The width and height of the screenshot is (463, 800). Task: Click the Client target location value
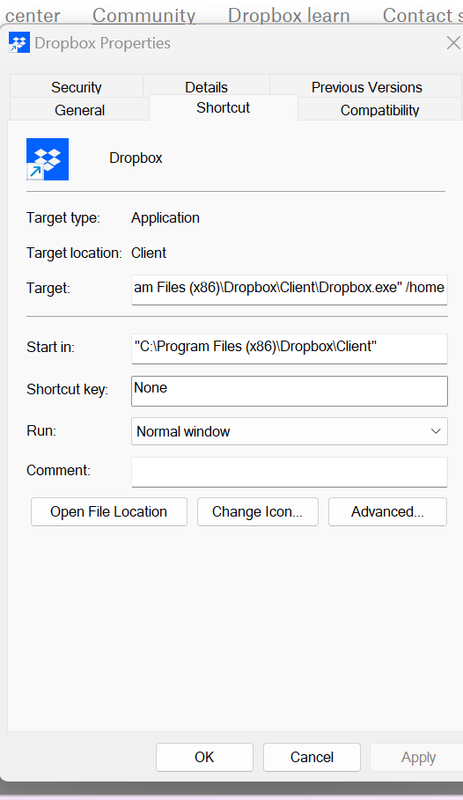[x=149, y=253]
